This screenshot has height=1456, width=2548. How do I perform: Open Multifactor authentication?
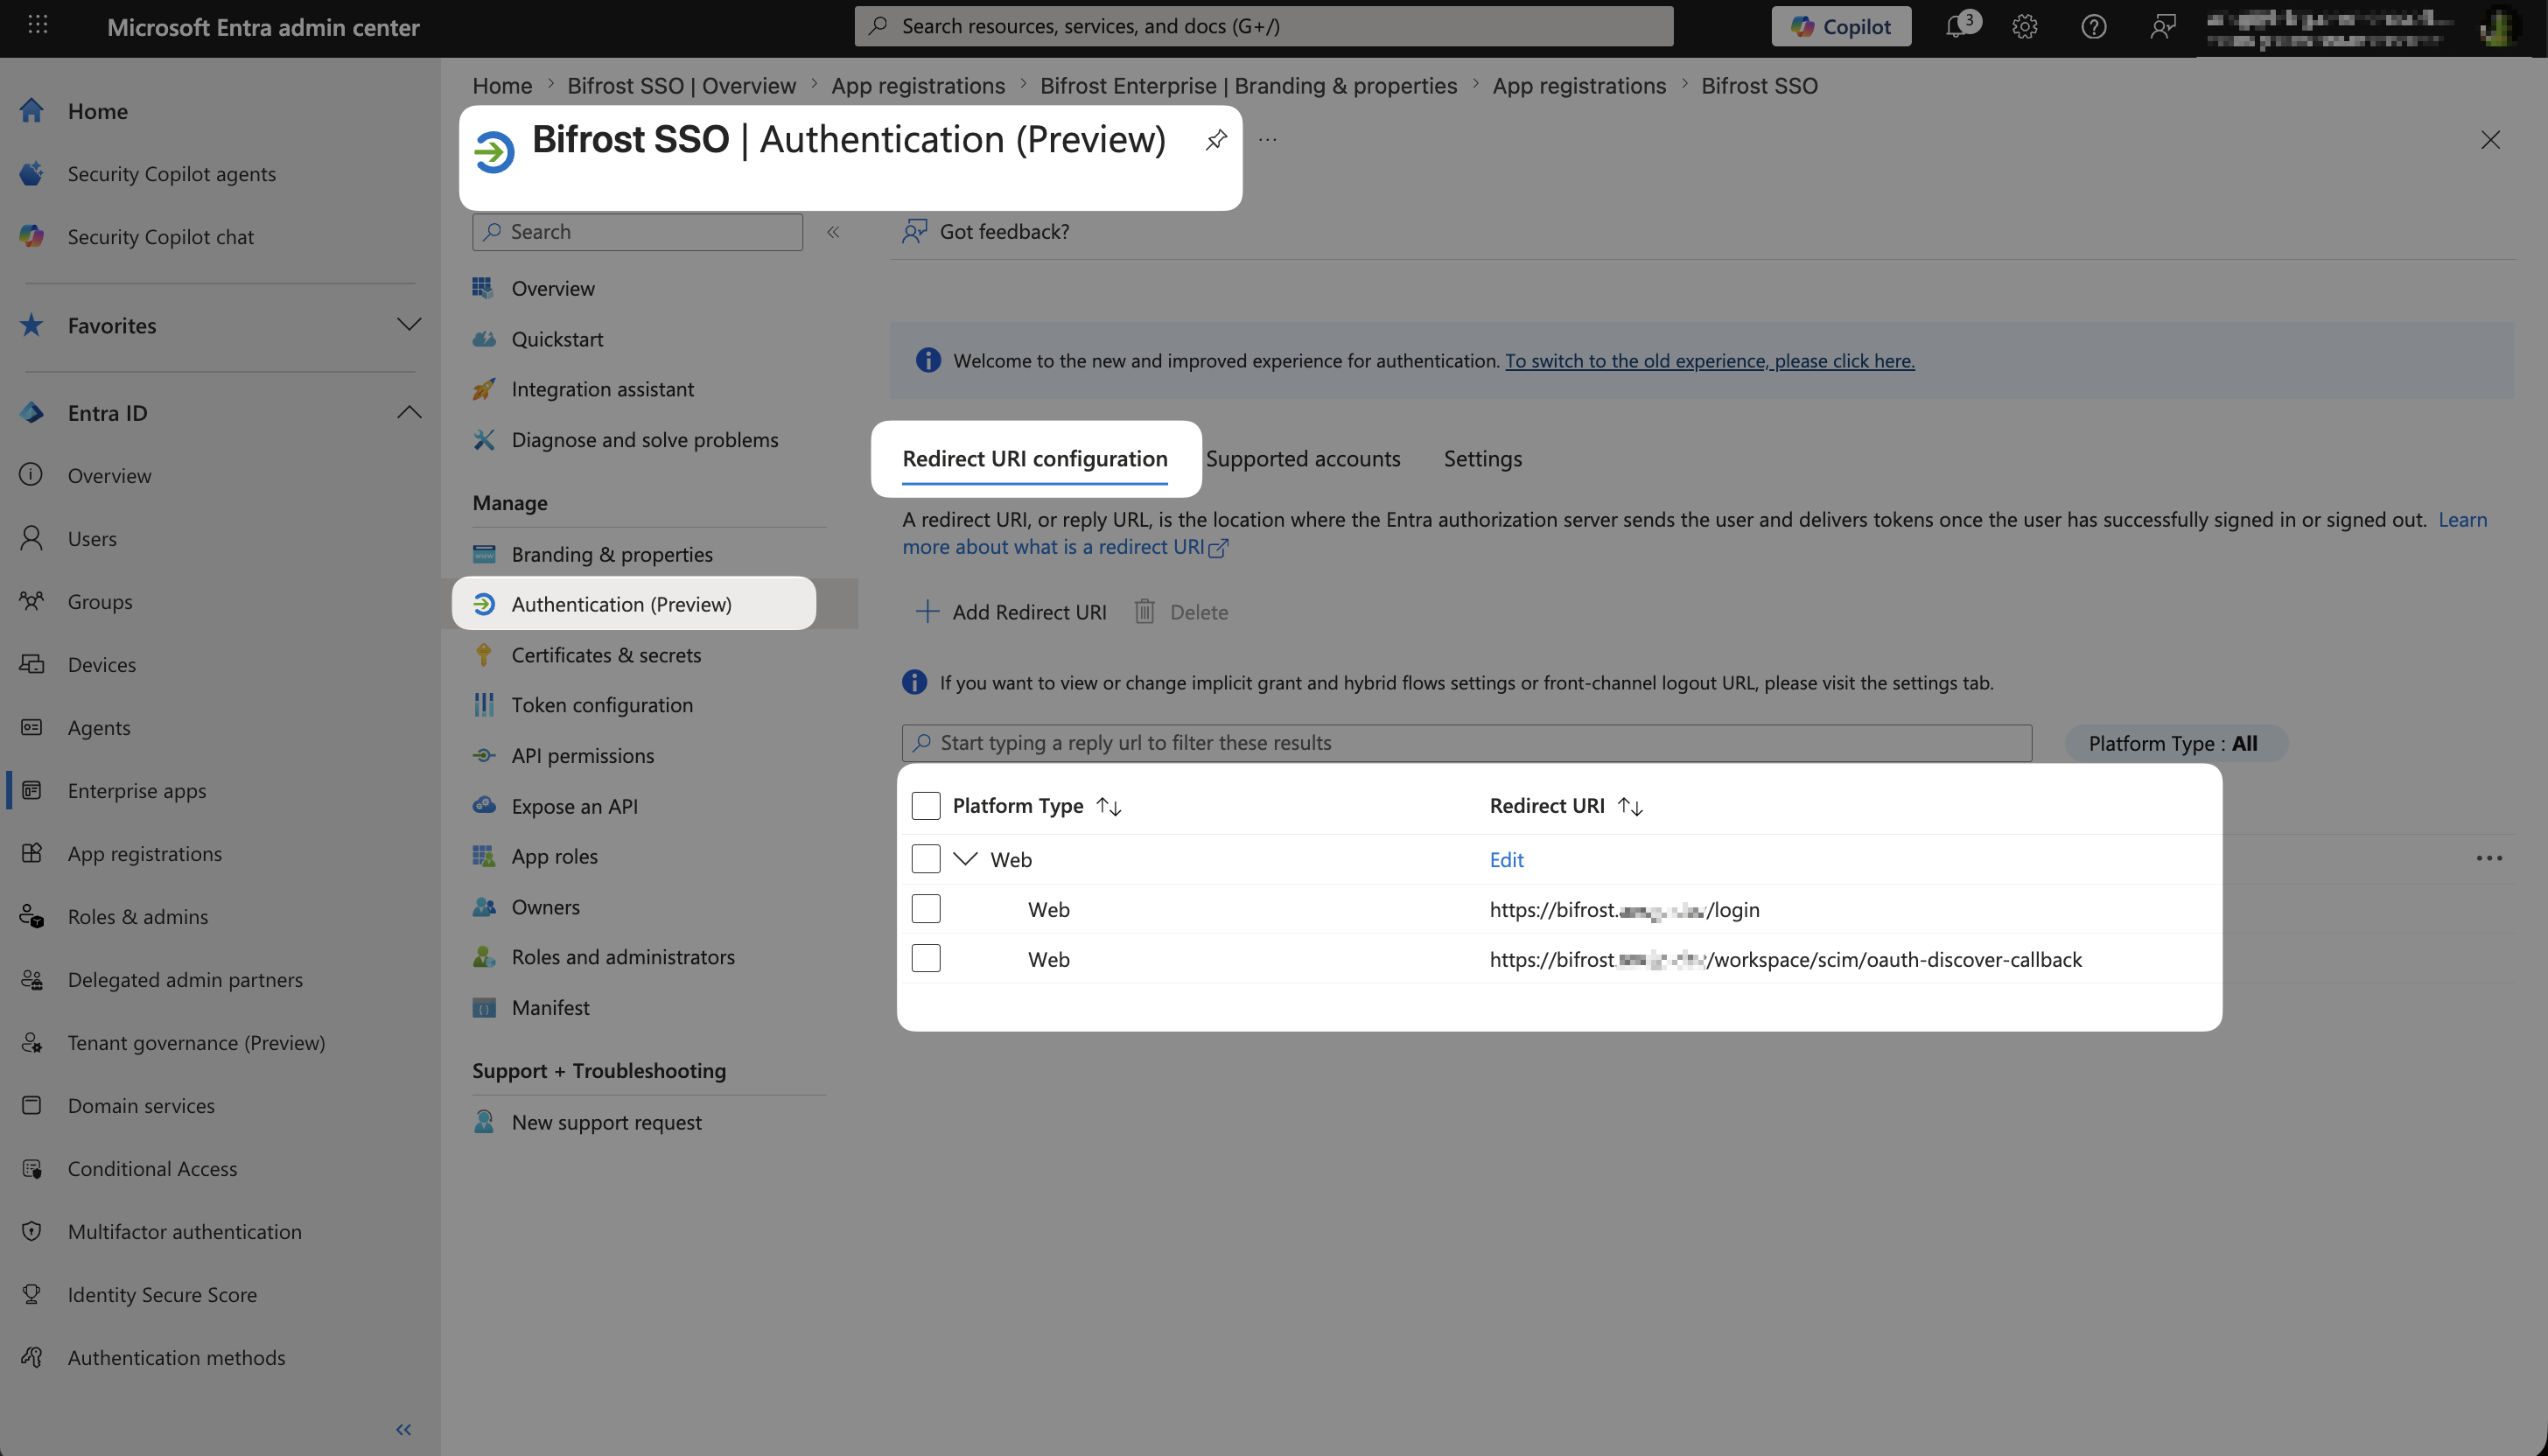pyautogui.click(x=184, y=1232)
